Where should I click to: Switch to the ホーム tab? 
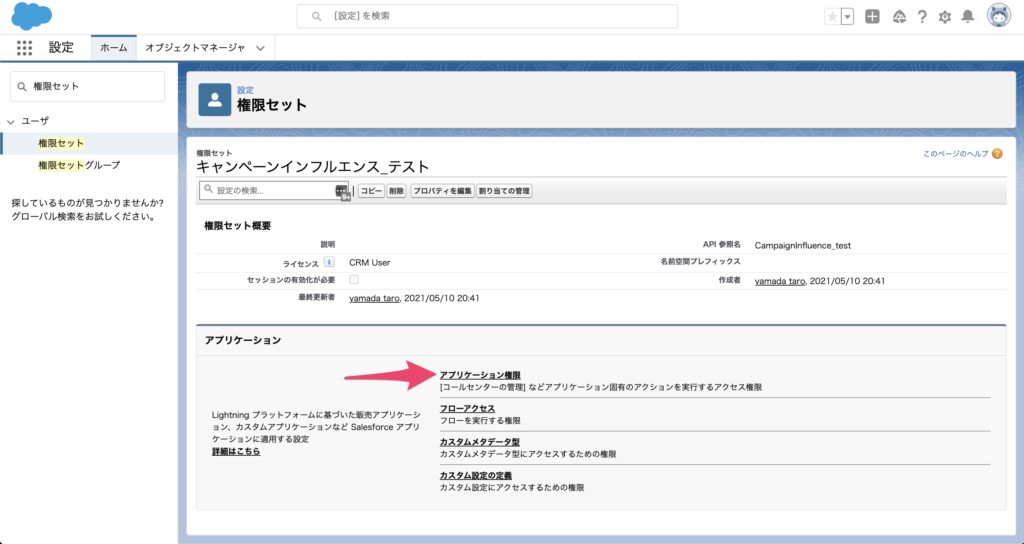pyautogui.click(x=114, y=47)
